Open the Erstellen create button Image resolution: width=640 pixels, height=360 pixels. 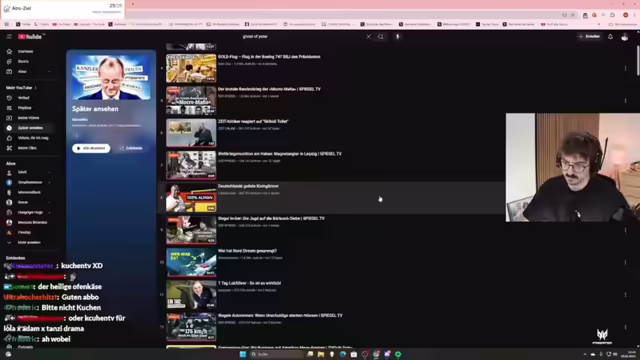(589, 36)
